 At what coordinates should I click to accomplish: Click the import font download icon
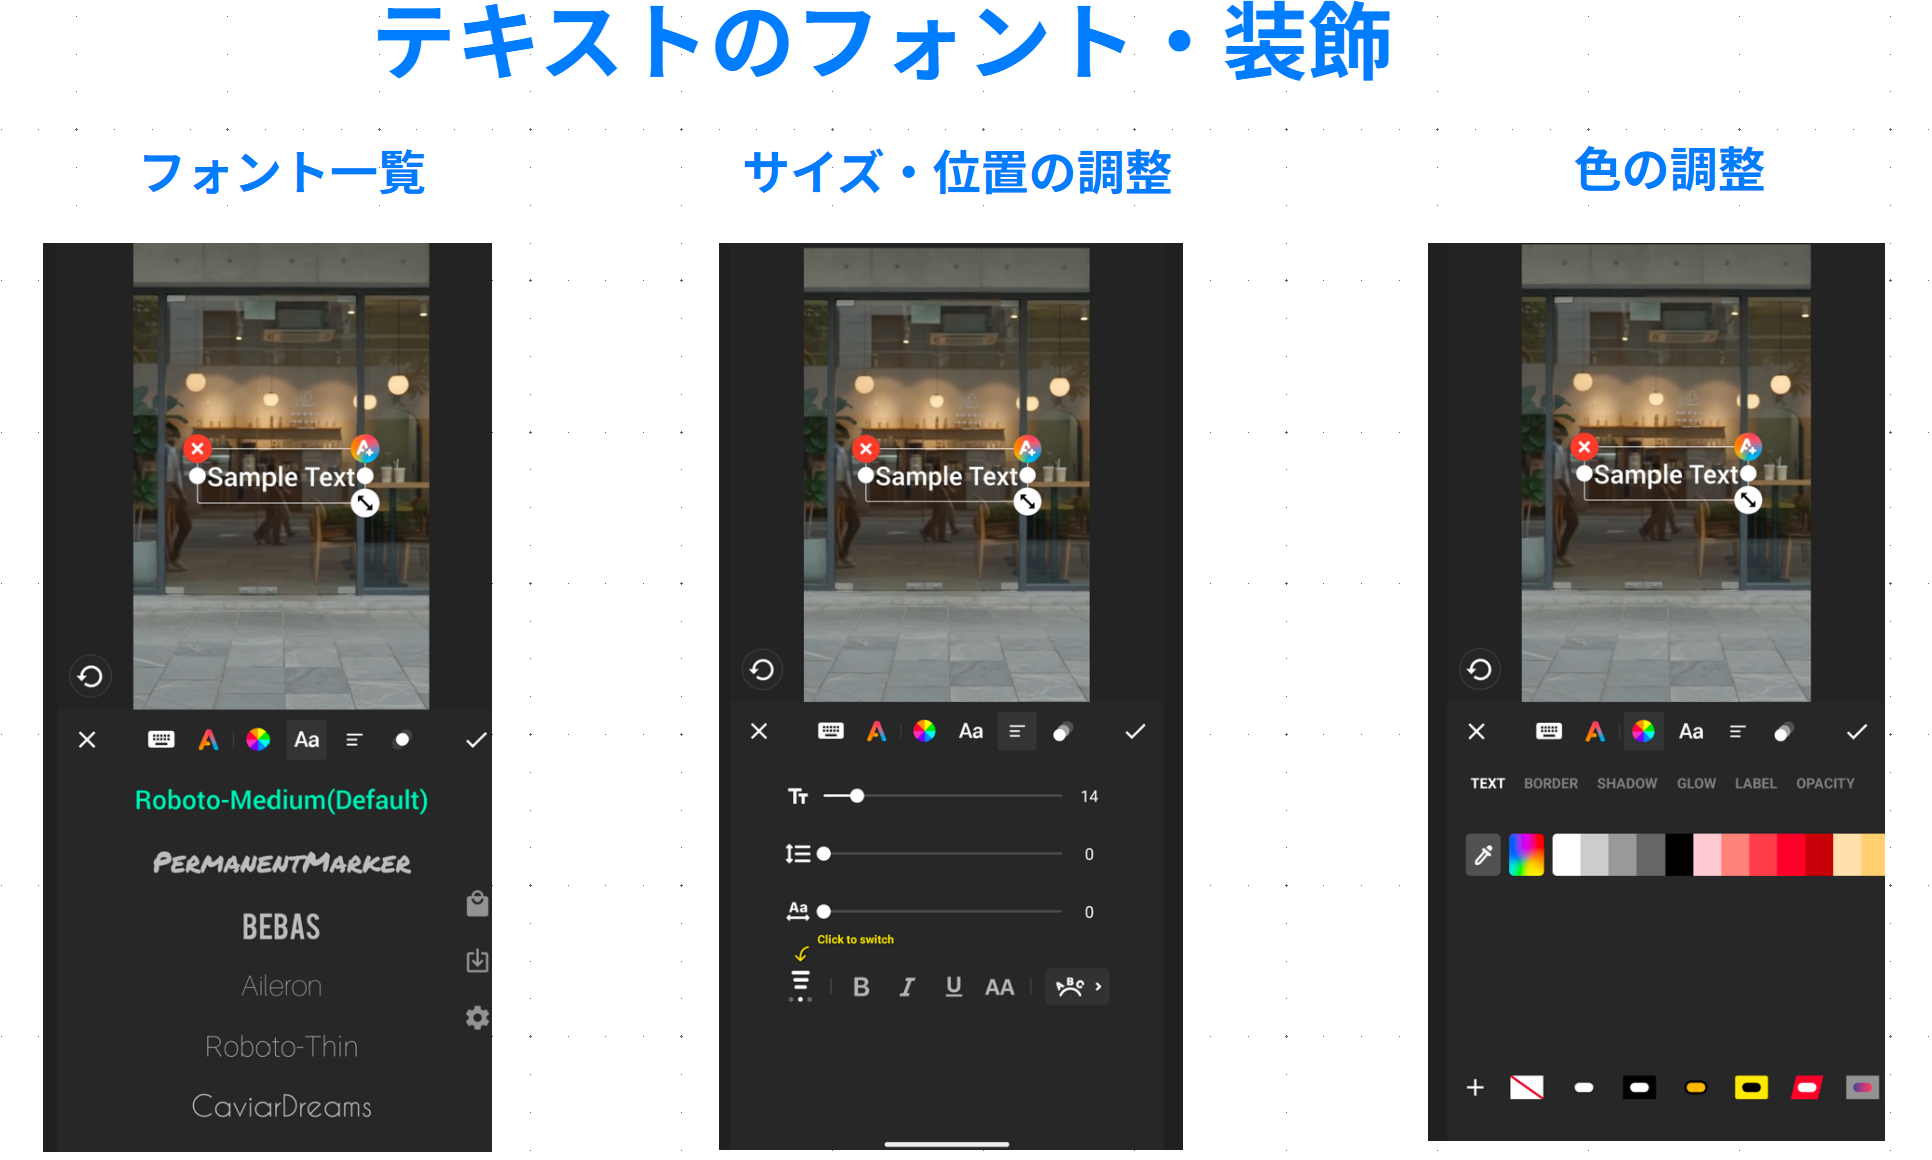pyautogui.click(x=477, y=961)
